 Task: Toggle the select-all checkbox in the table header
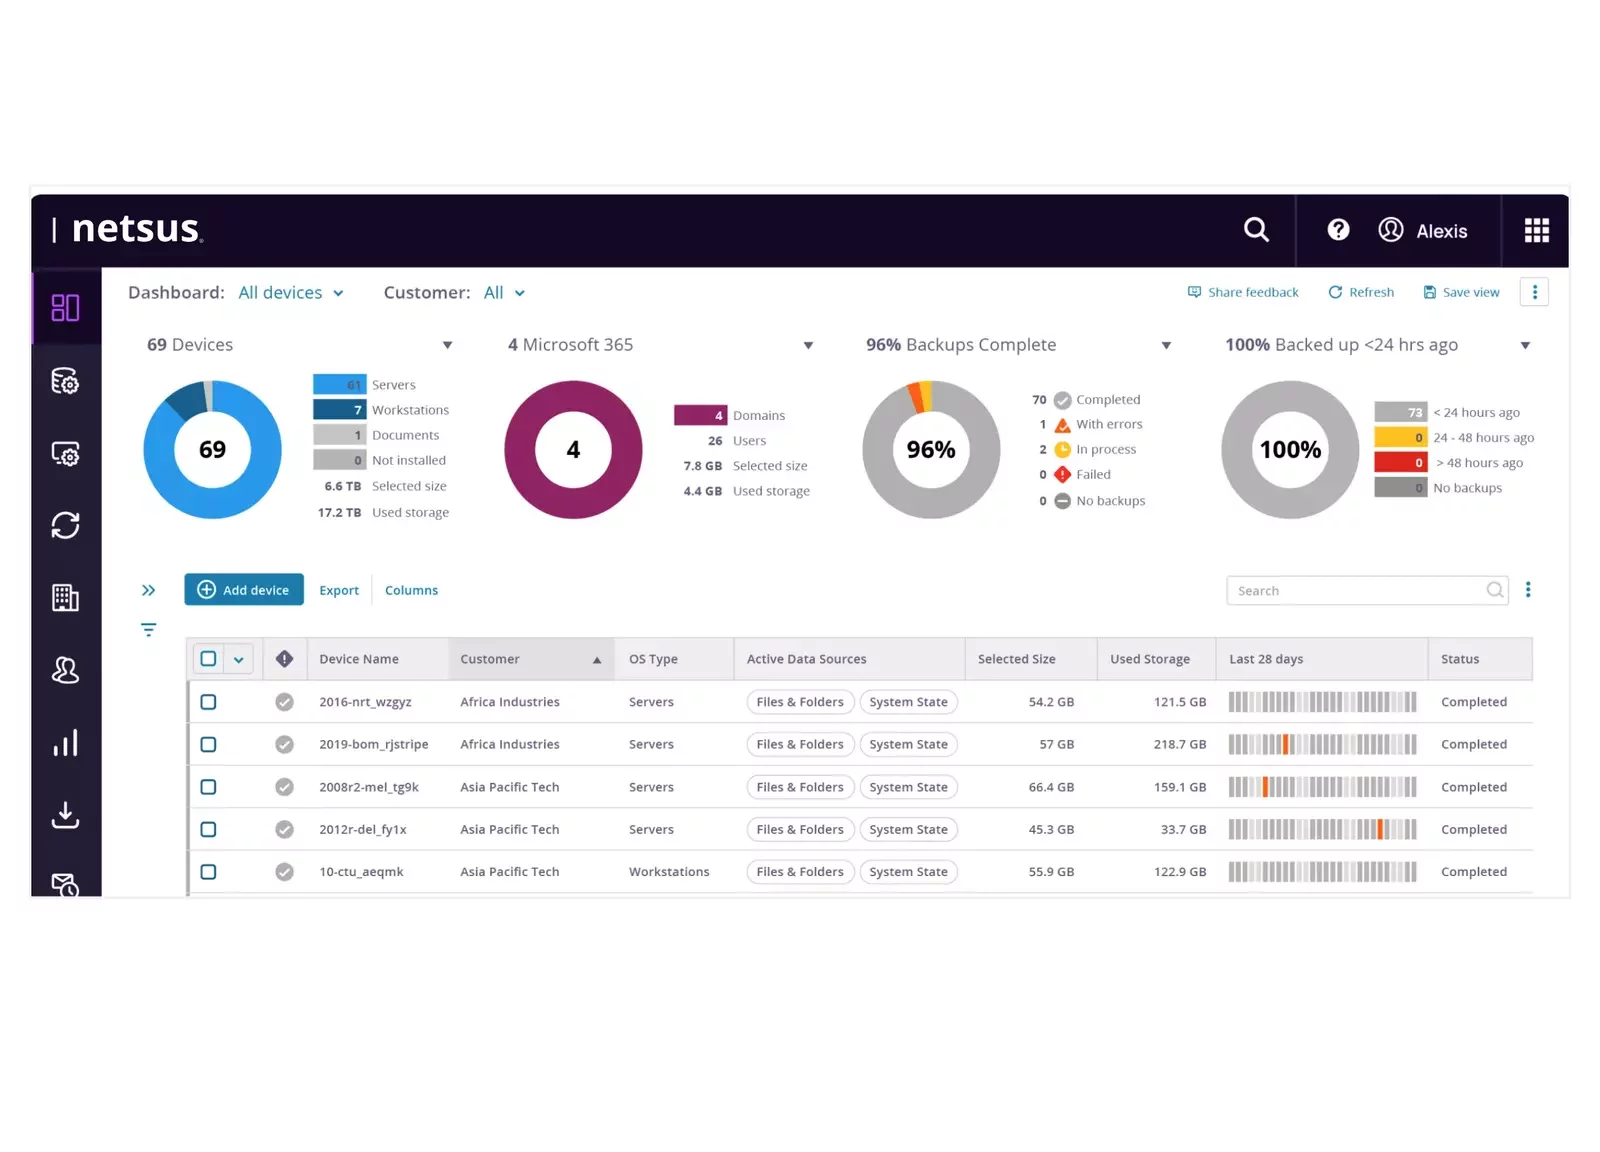tap(208, 659)
